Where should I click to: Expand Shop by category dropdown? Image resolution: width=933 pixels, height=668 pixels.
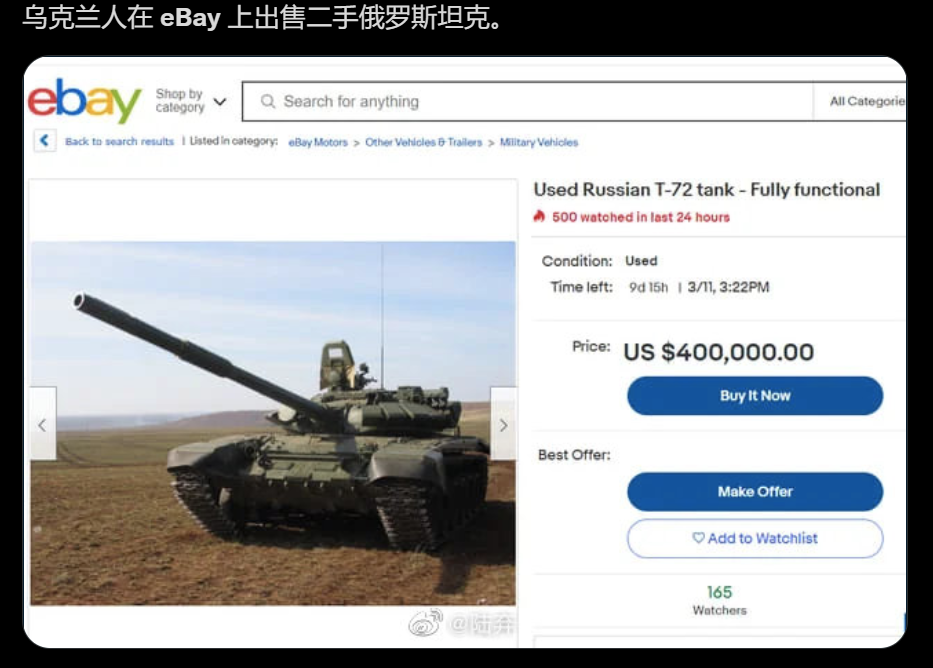pos(191,101)
